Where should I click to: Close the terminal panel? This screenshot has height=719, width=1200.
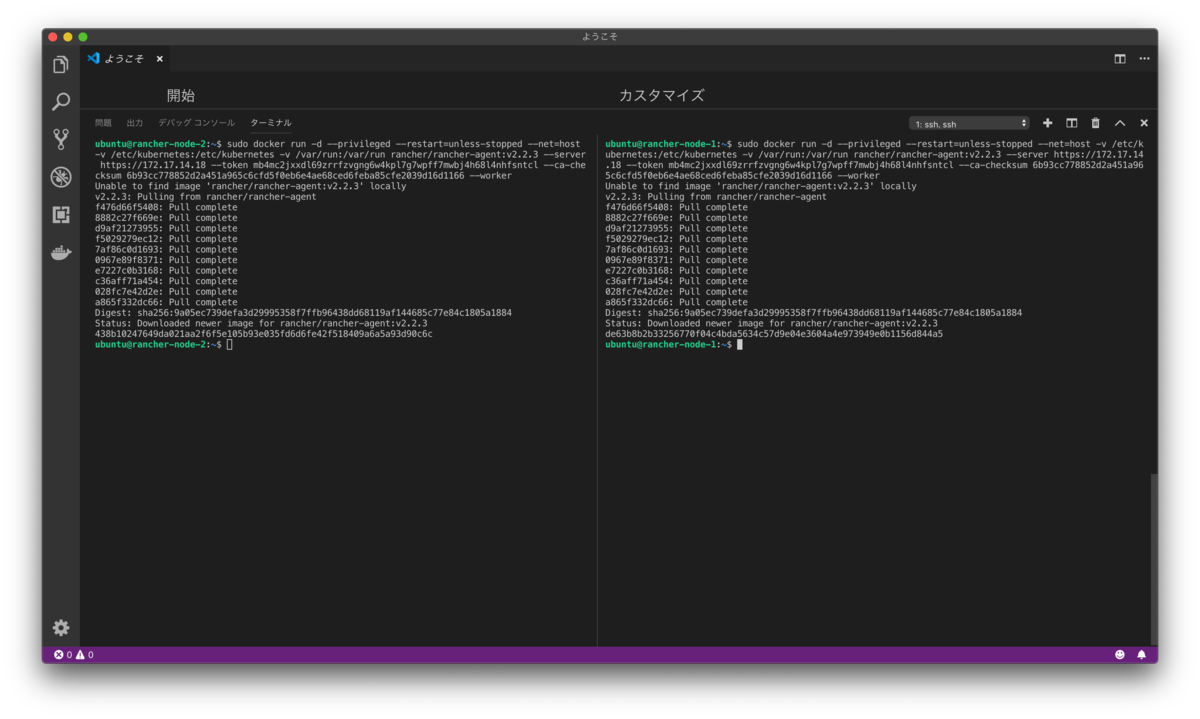click(1144, 123)
